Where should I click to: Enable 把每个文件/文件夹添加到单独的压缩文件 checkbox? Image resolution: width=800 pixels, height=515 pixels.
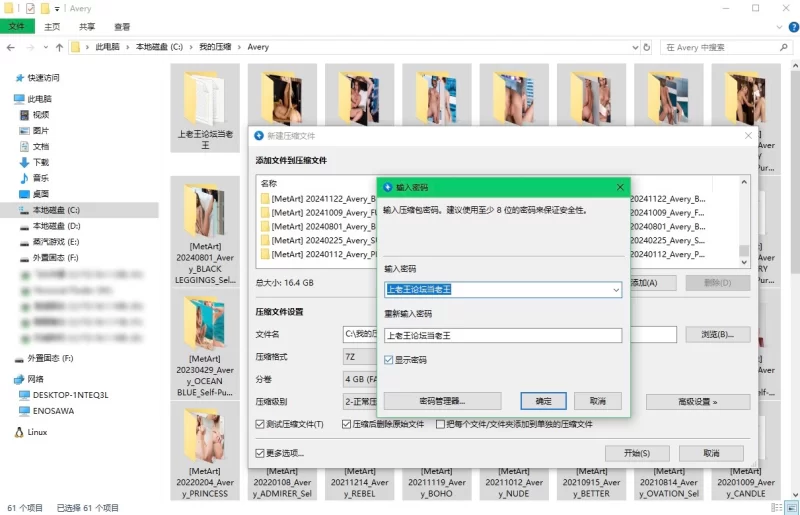coord(440,424)
